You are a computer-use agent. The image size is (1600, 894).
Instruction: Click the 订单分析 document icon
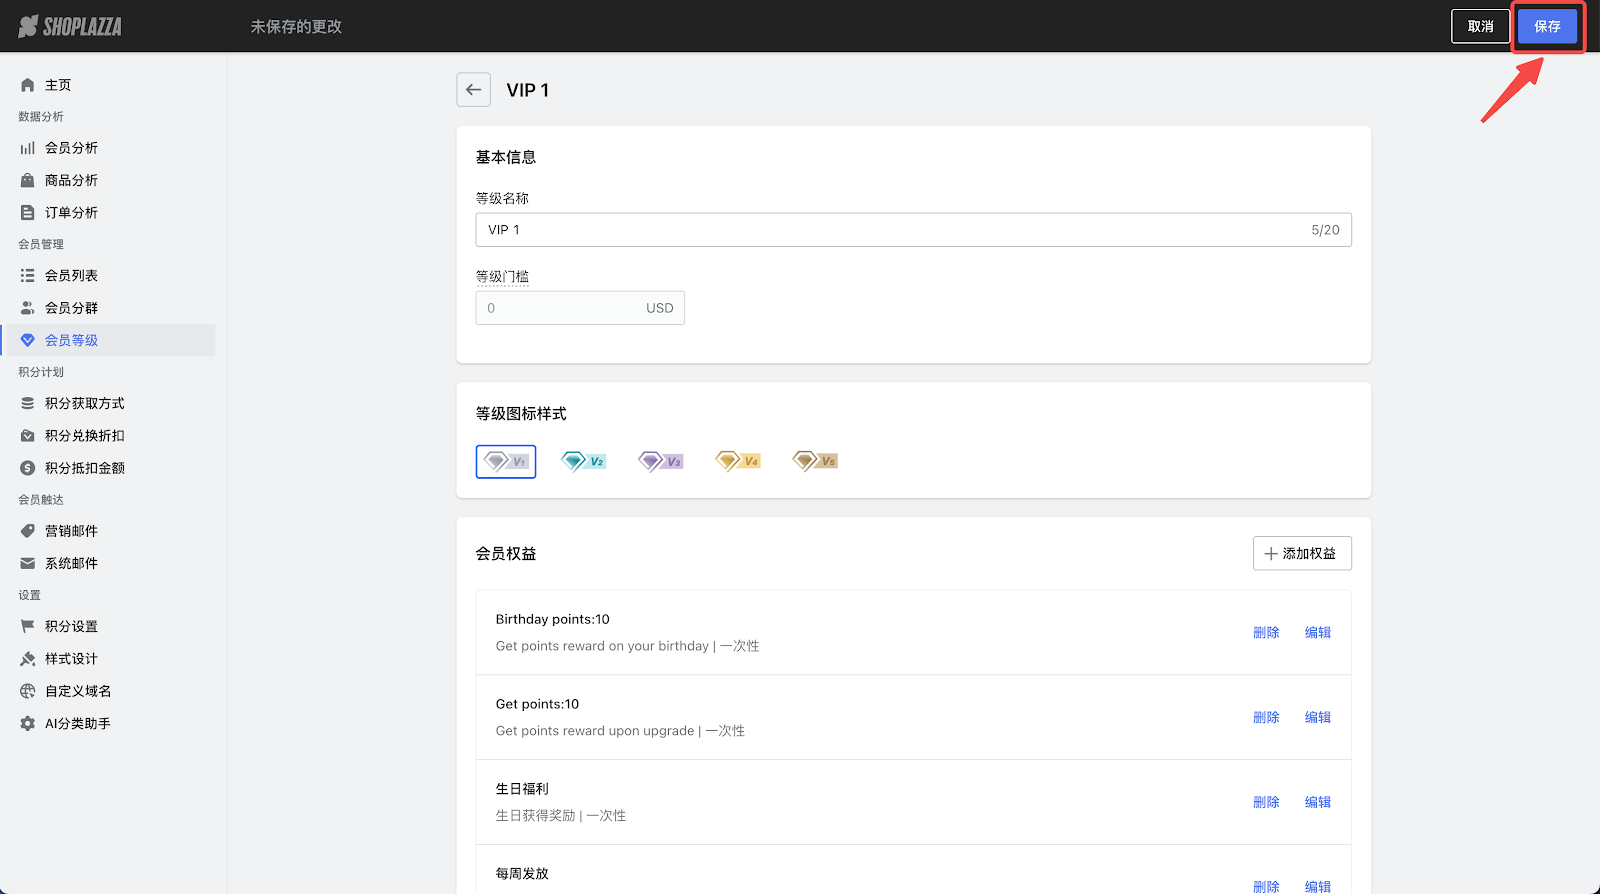tap(28, 212)
